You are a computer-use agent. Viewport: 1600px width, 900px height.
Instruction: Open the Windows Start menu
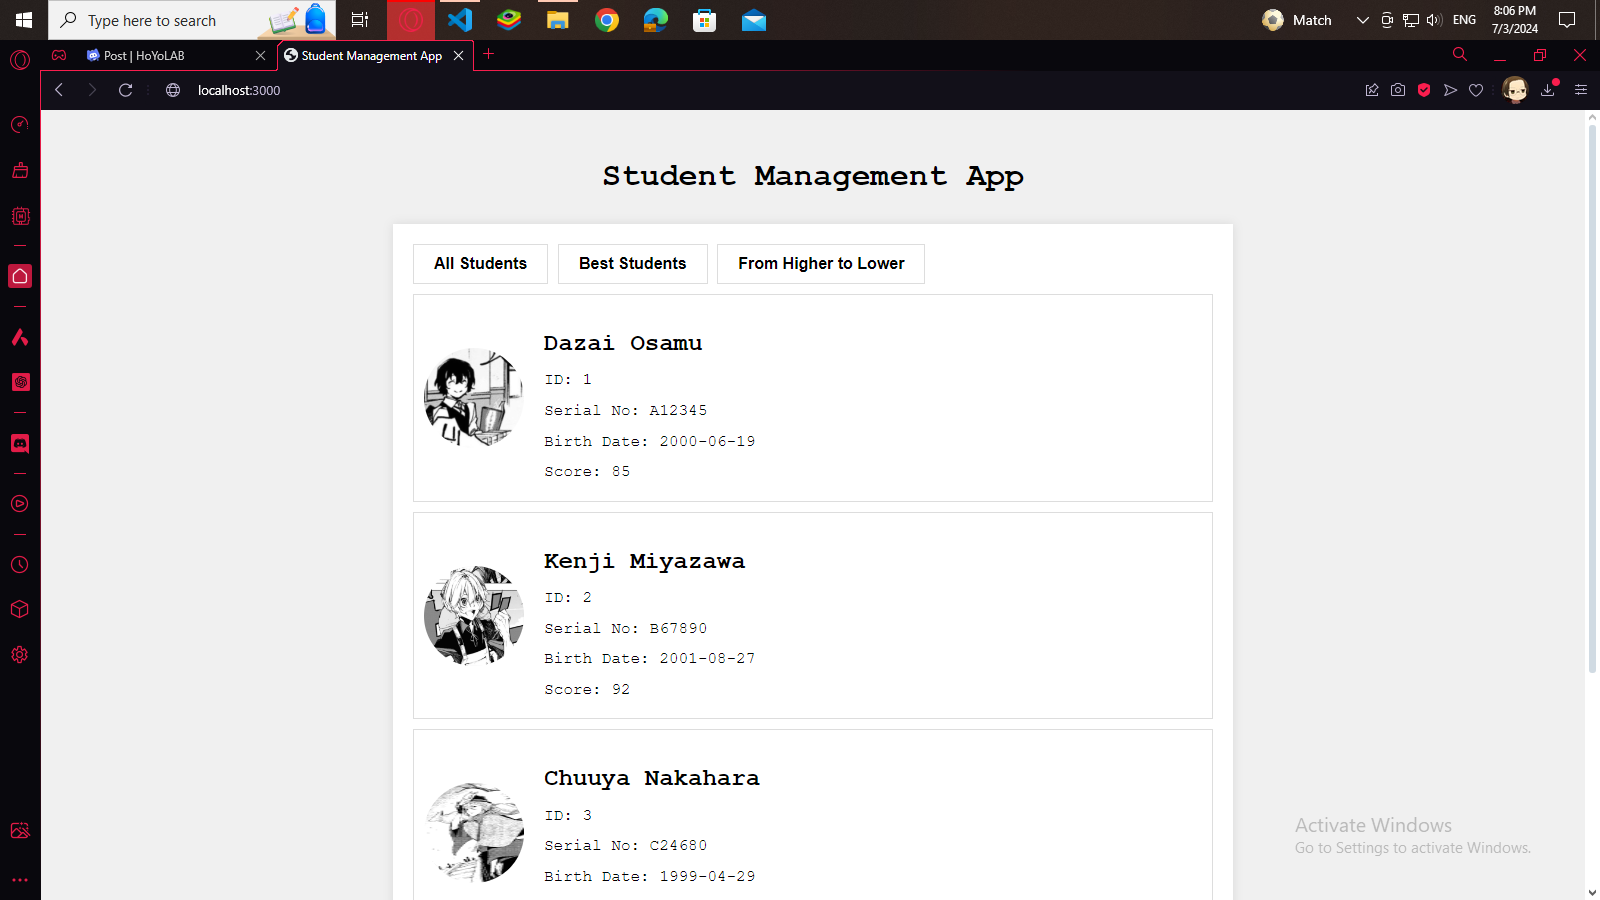click(x=22, y=20)
